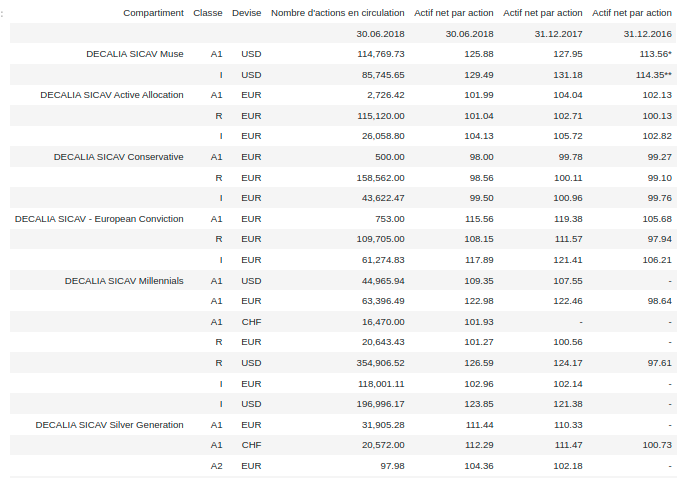Screen dimensions: 688x478
Task: Click the value 98.00
Action: coord(481,157)
